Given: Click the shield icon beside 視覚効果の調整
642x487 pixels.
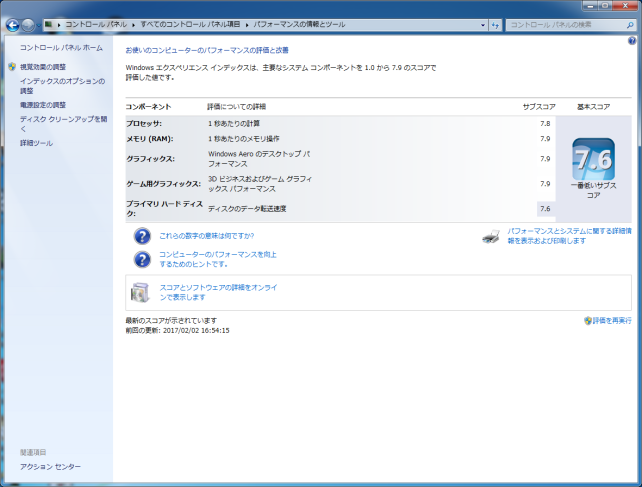Looking at the screenshot, I should point(12,66).
